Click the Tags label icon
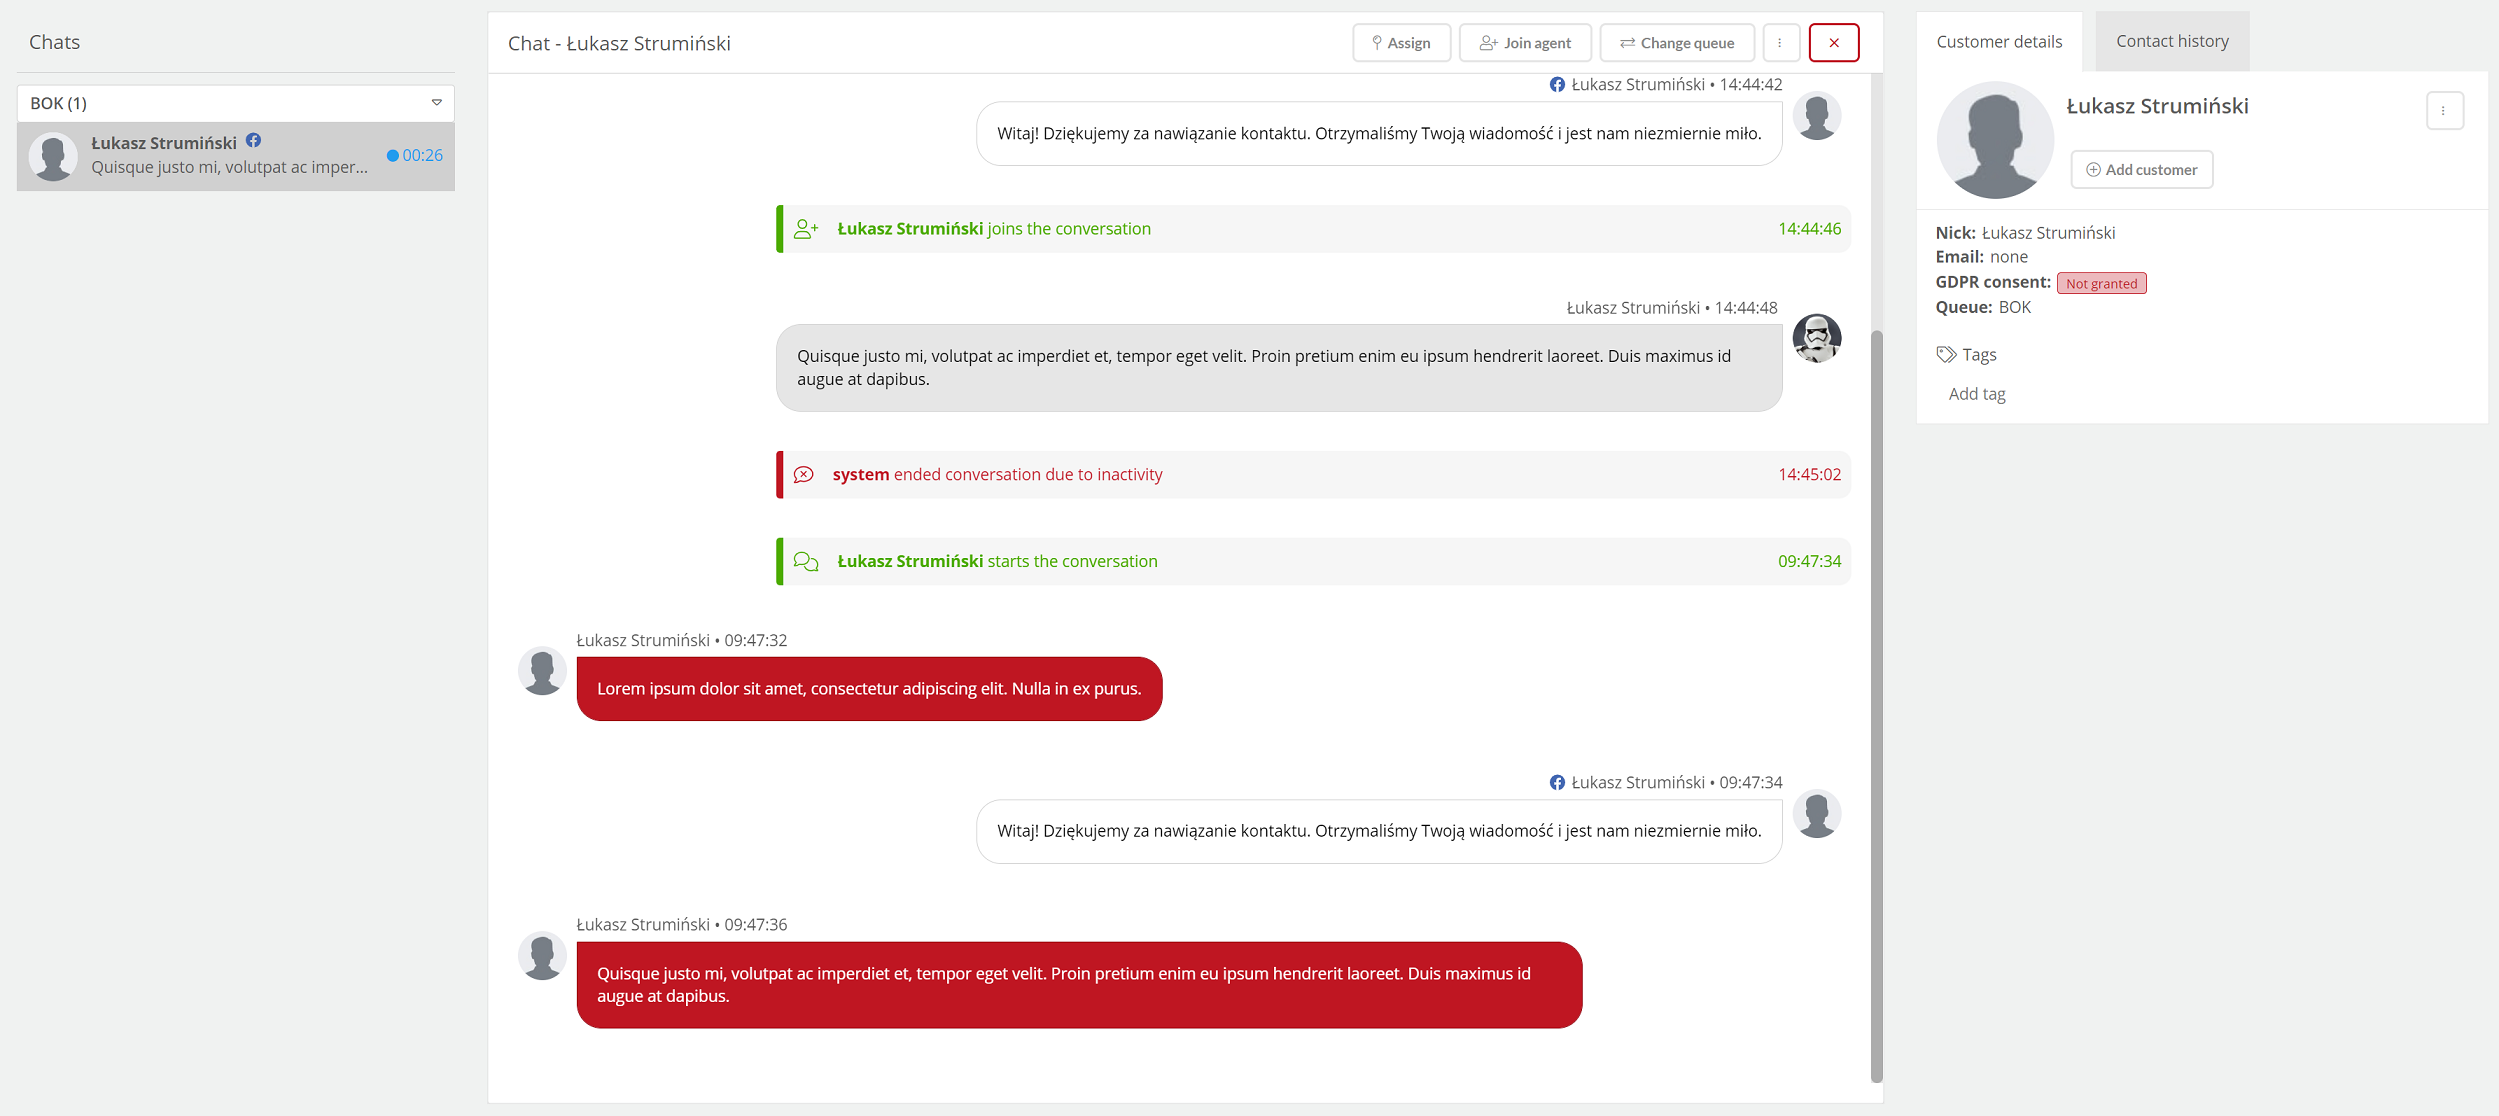2499x1116 pixels. pyautogui.click(x=1946, y=354)
